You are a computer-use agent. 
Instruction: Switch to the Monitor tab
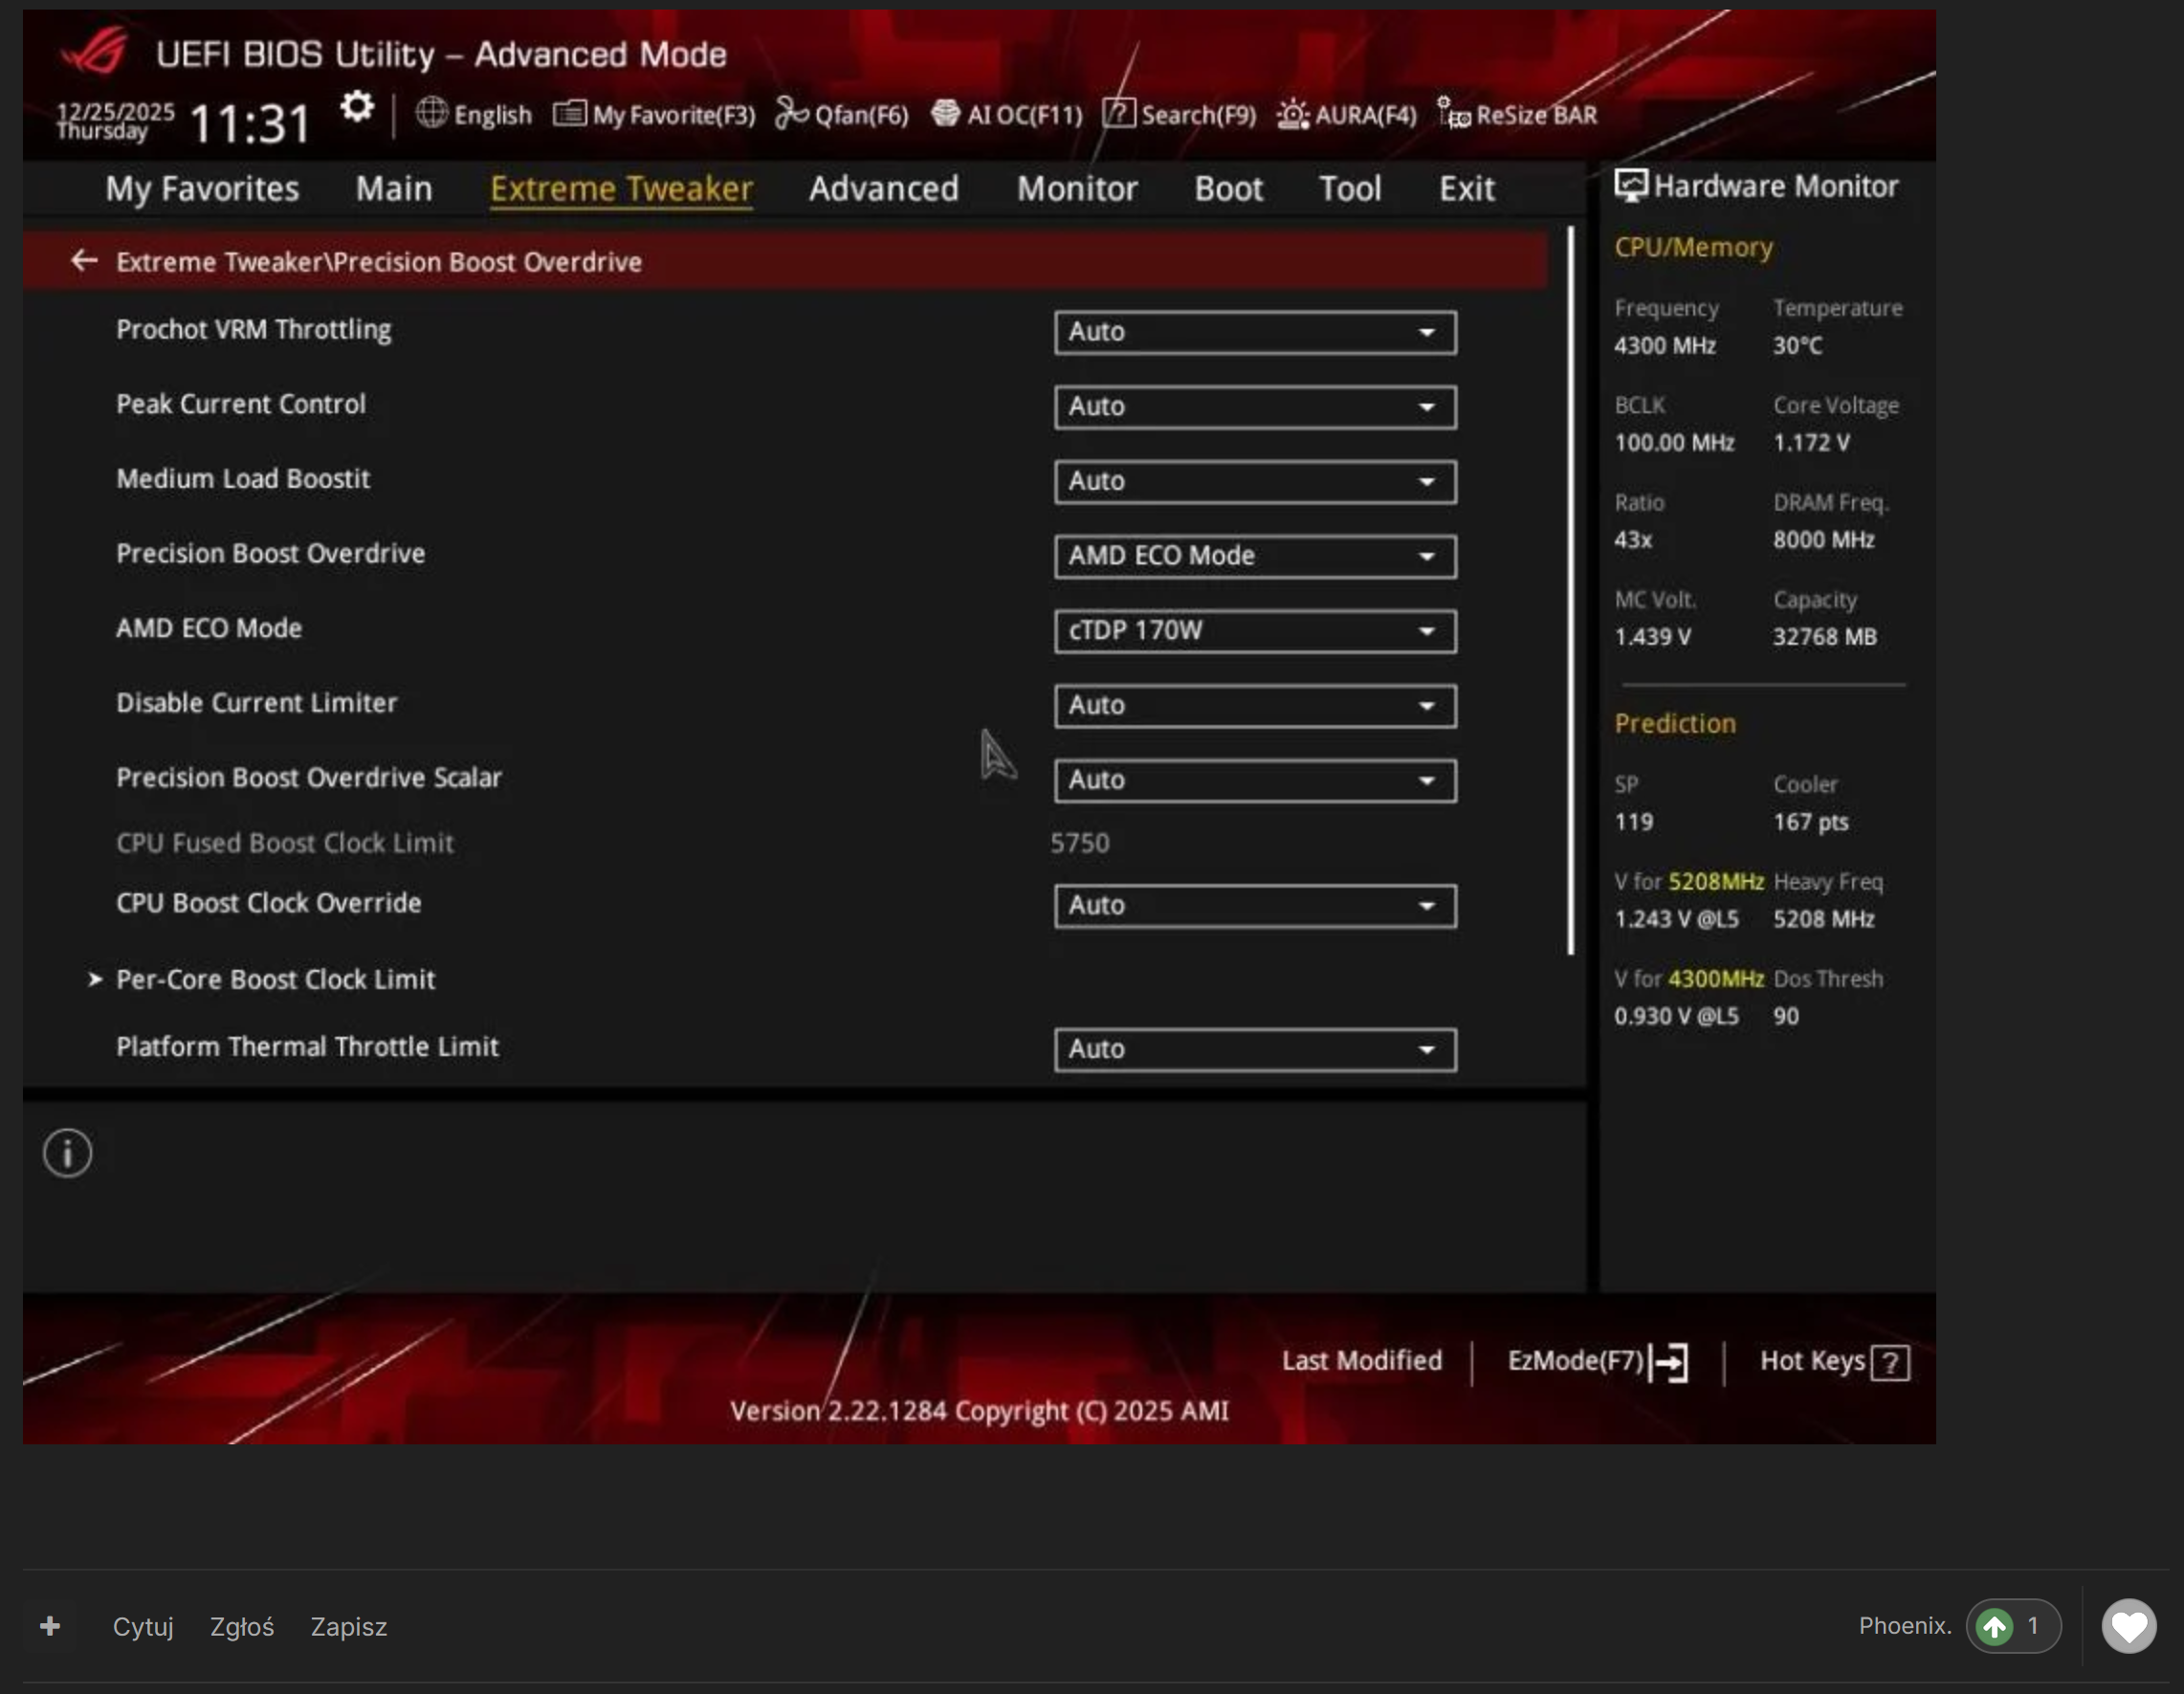coord(1077,189)
